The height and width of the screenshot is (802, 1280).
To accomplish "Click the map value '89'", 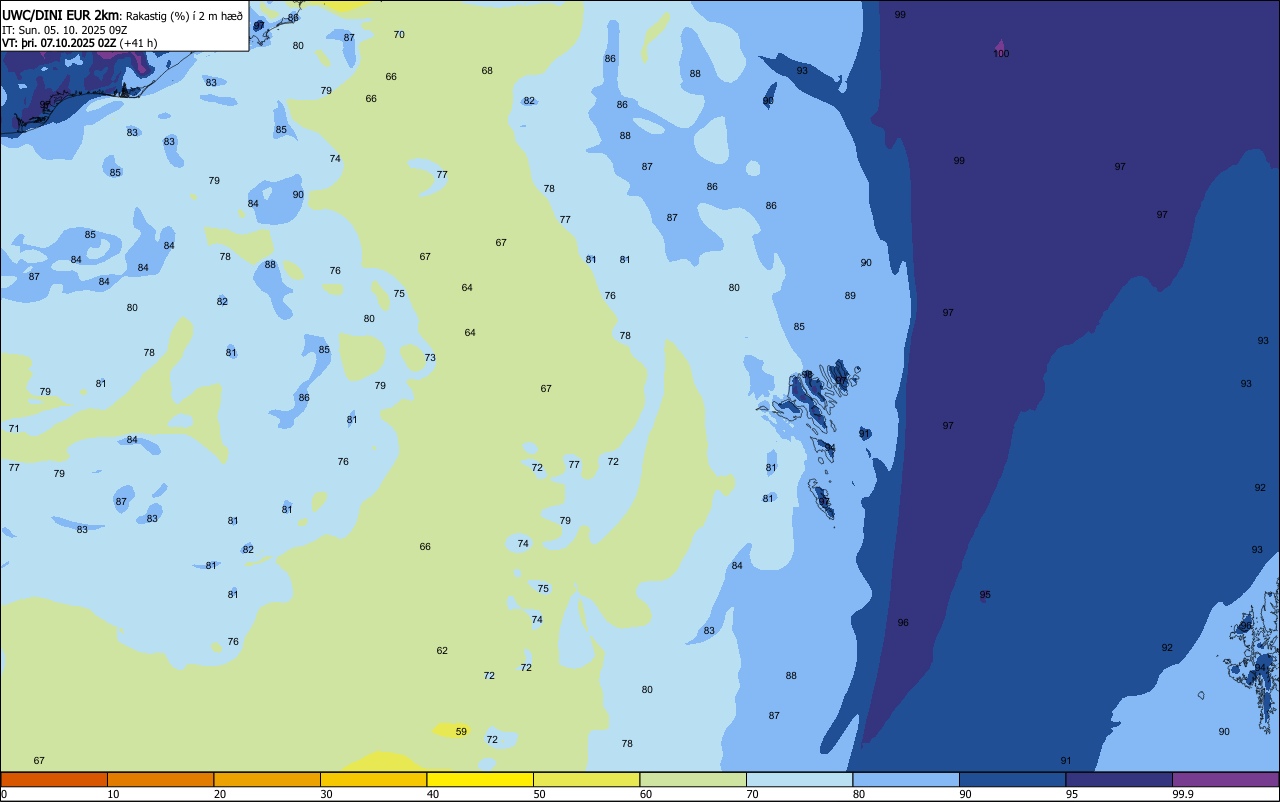I will (850, 296).
